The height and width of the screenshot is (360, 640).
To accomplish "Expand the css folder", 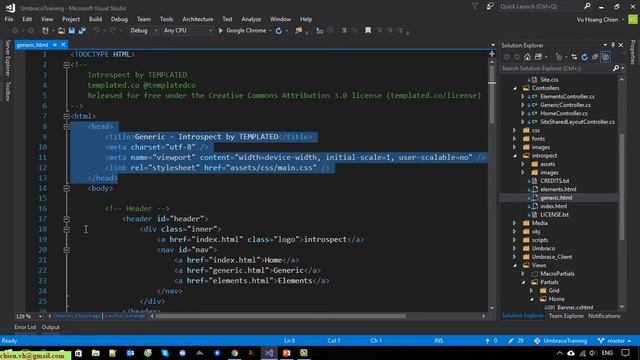I will click(x=515, y=130).
